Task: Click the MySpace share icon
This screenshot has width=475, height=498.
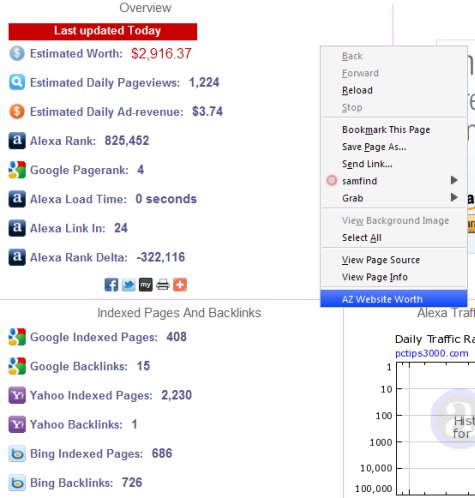Action: pyautogui.click(x=146, y=285)
